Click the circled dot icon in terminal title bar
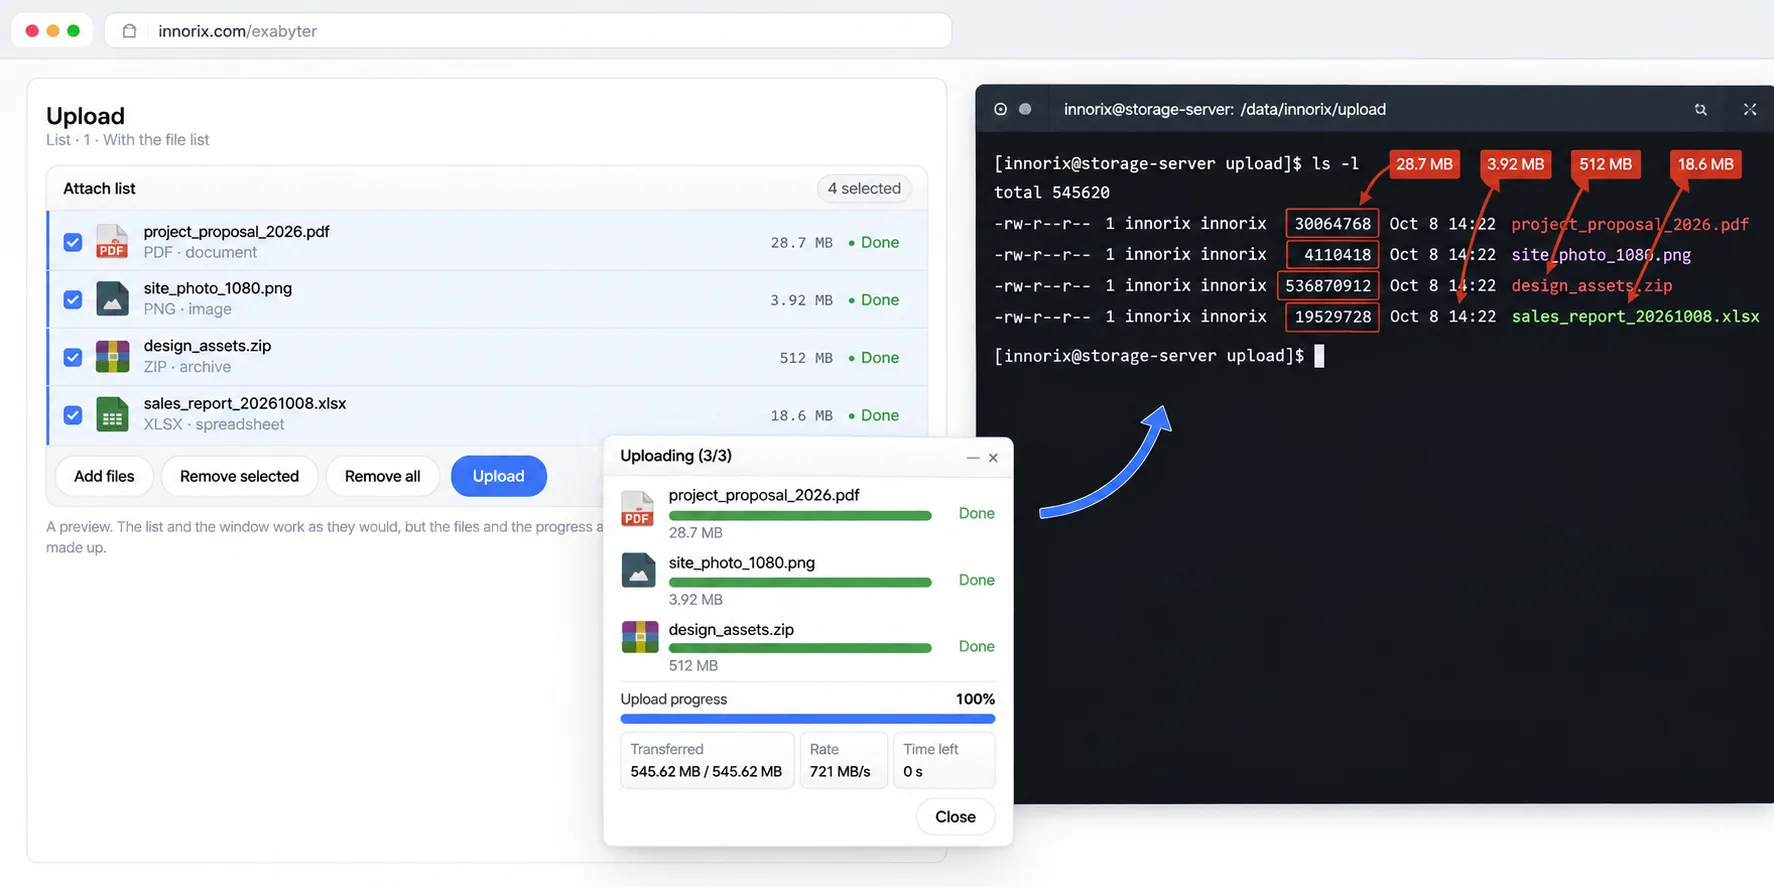Image resolution: width=1774 pixels, height=887 pixels. 1000,109
